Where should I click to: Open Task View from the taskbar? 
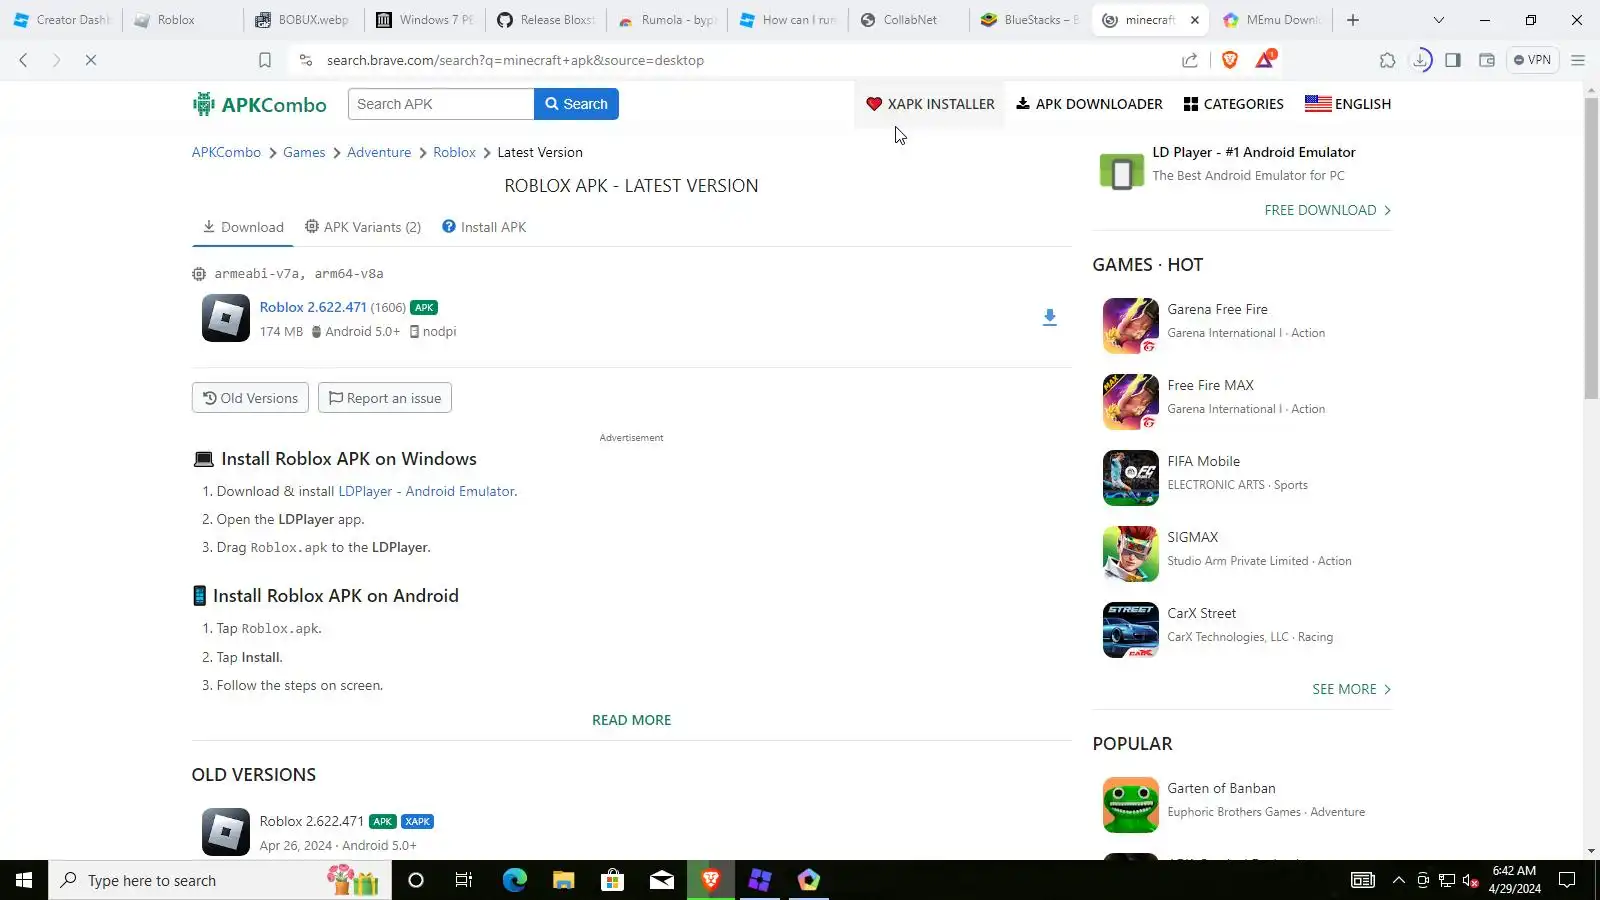pos(463,880)
